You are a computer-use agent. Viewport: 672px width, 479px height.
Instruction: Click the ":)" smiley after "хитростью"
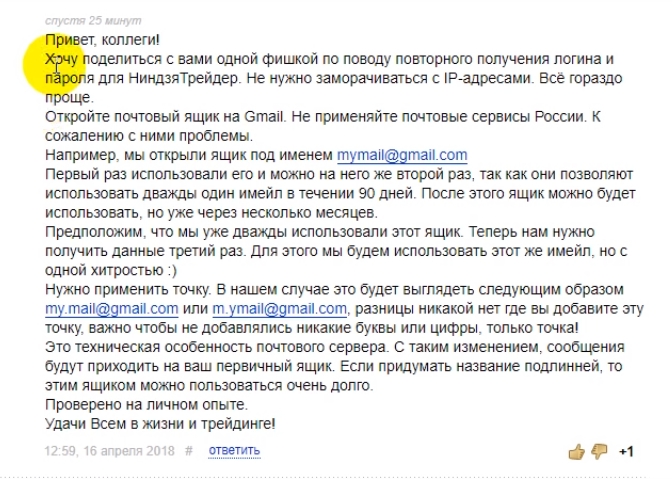click(x=177, y=270)
